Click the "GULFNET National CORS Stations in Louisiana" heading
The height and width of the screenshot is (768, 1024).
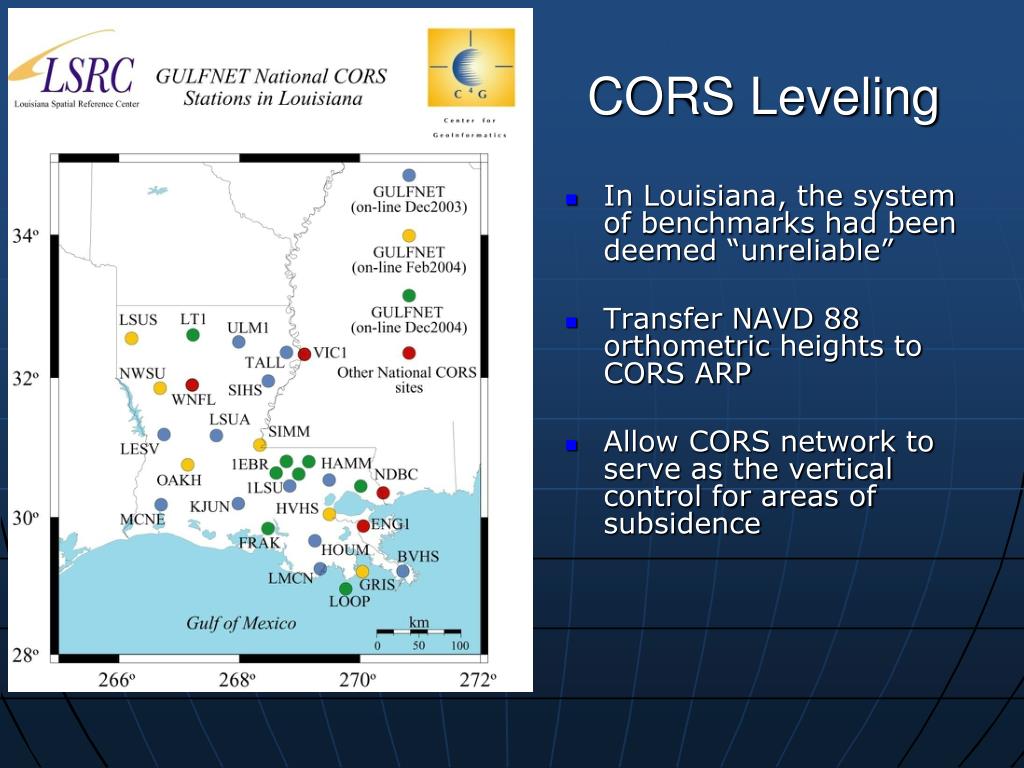(x=272, y=88)
